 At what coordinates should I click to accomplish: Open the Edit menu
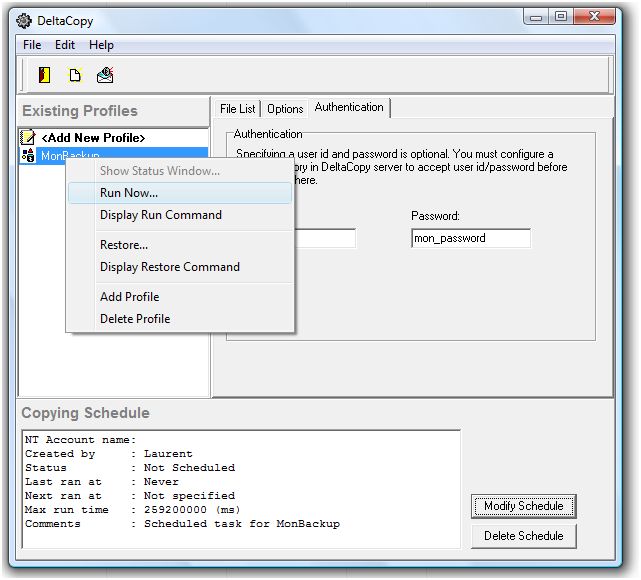tap(65, 45)
